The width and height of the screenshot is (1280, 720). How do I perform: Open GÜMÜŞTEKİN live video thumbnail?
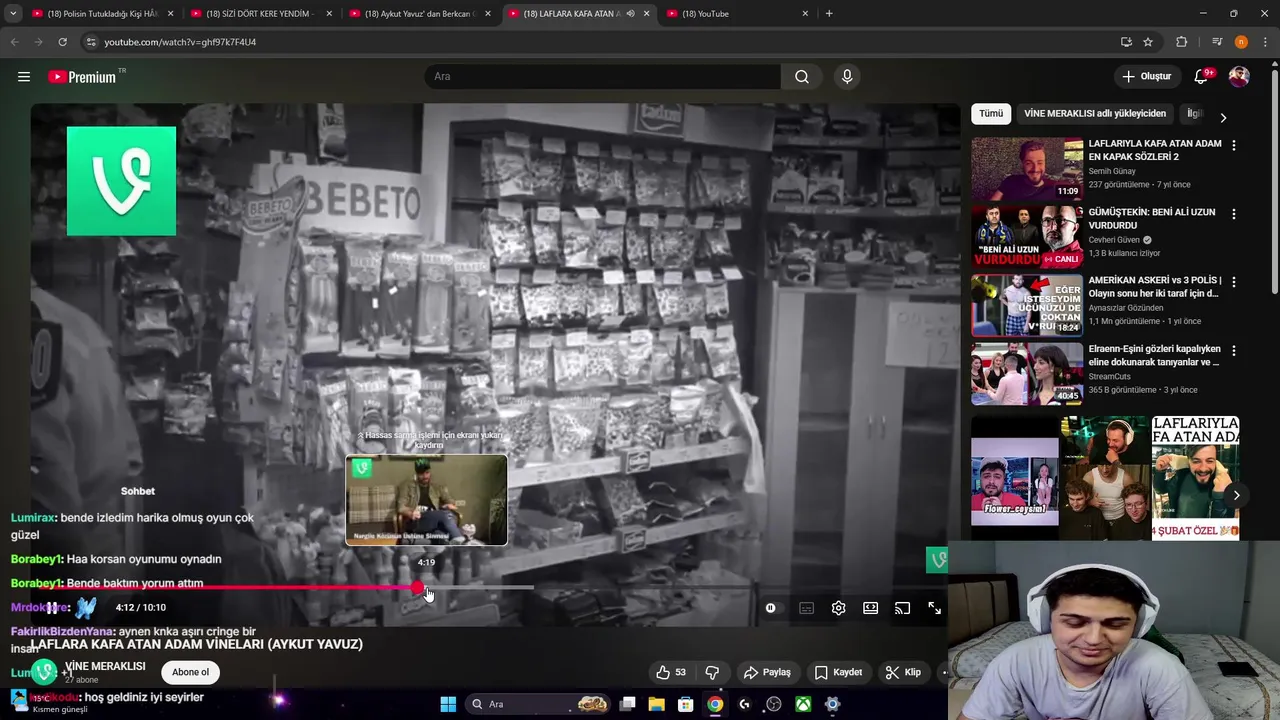[x=1027, y=238]
